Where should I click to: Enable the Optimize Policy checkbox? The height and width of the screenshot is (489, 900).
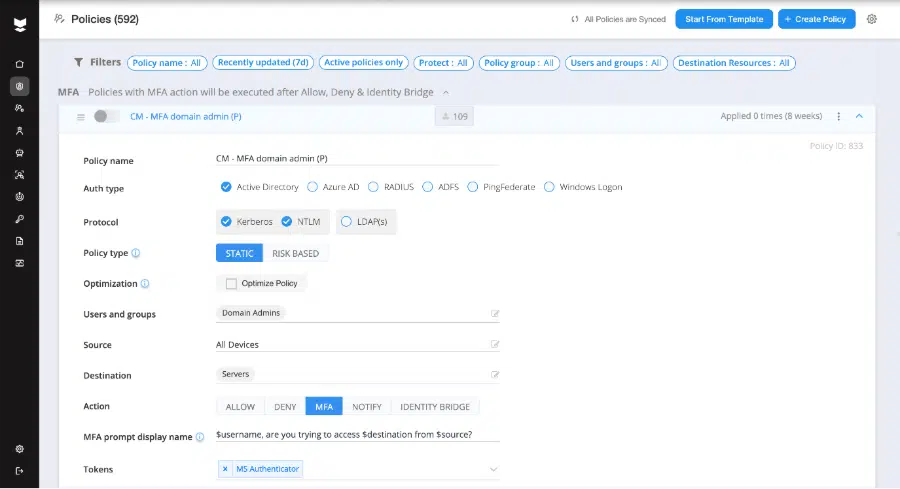point(231,284)
